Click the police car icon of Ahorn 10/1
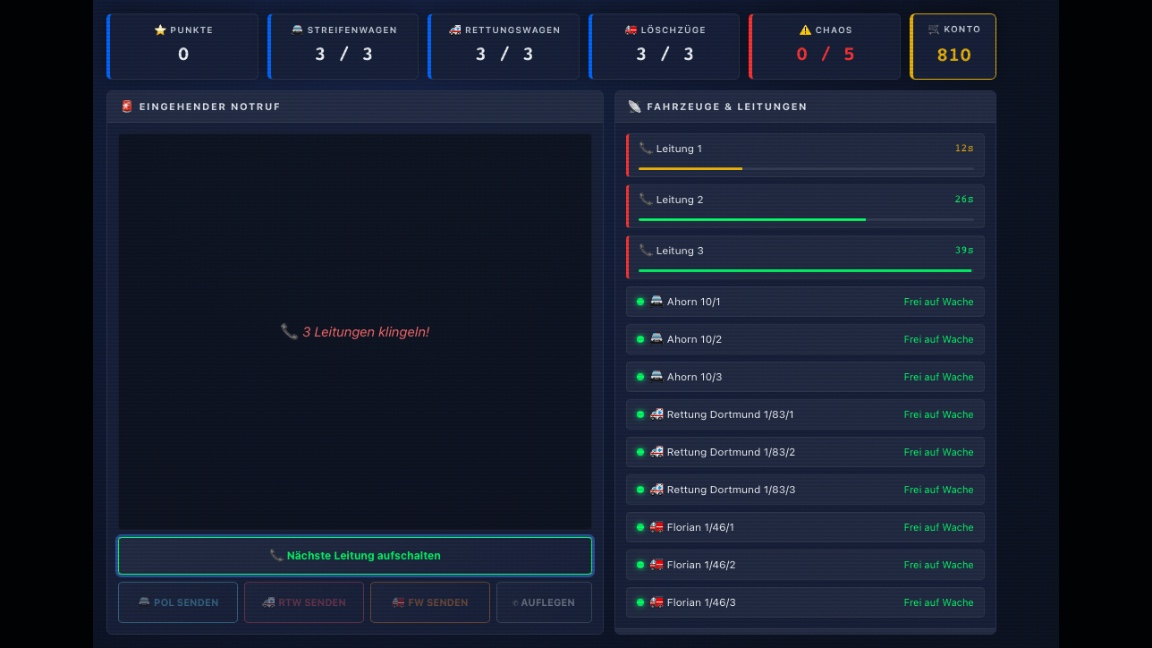Image resolution: width=1152 pixels, height=648 pixels. pos(656,301)
